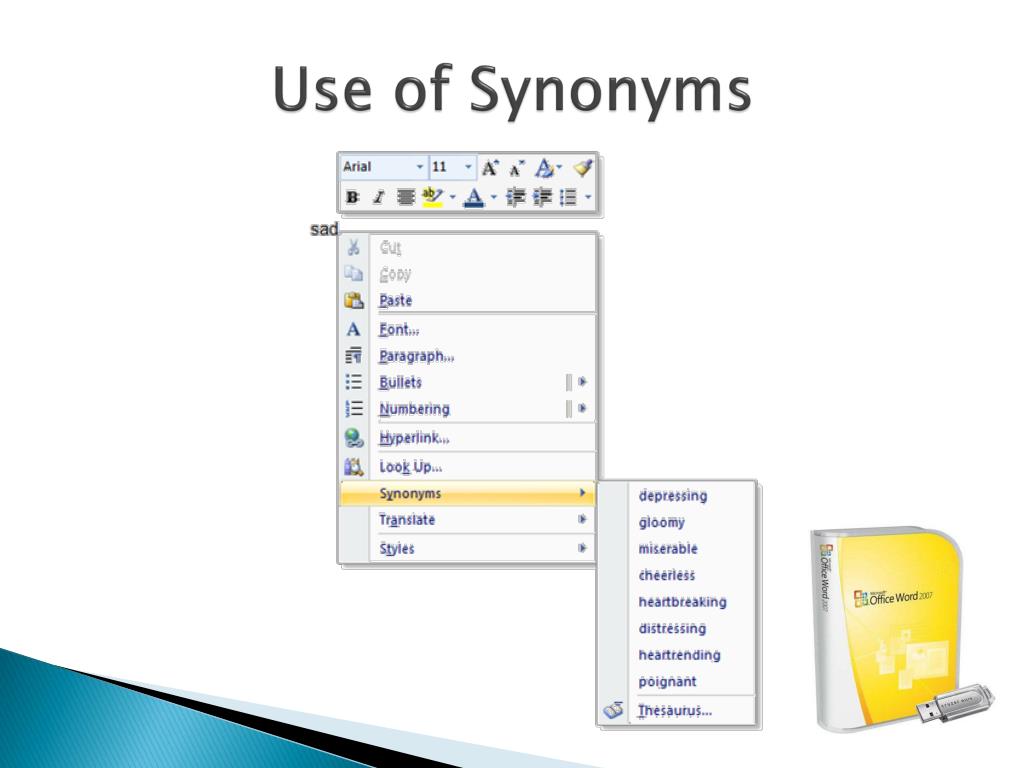The height and width of the screenshot is (768, 1024).
Task: Apply the font color A button
Action: 474,197
